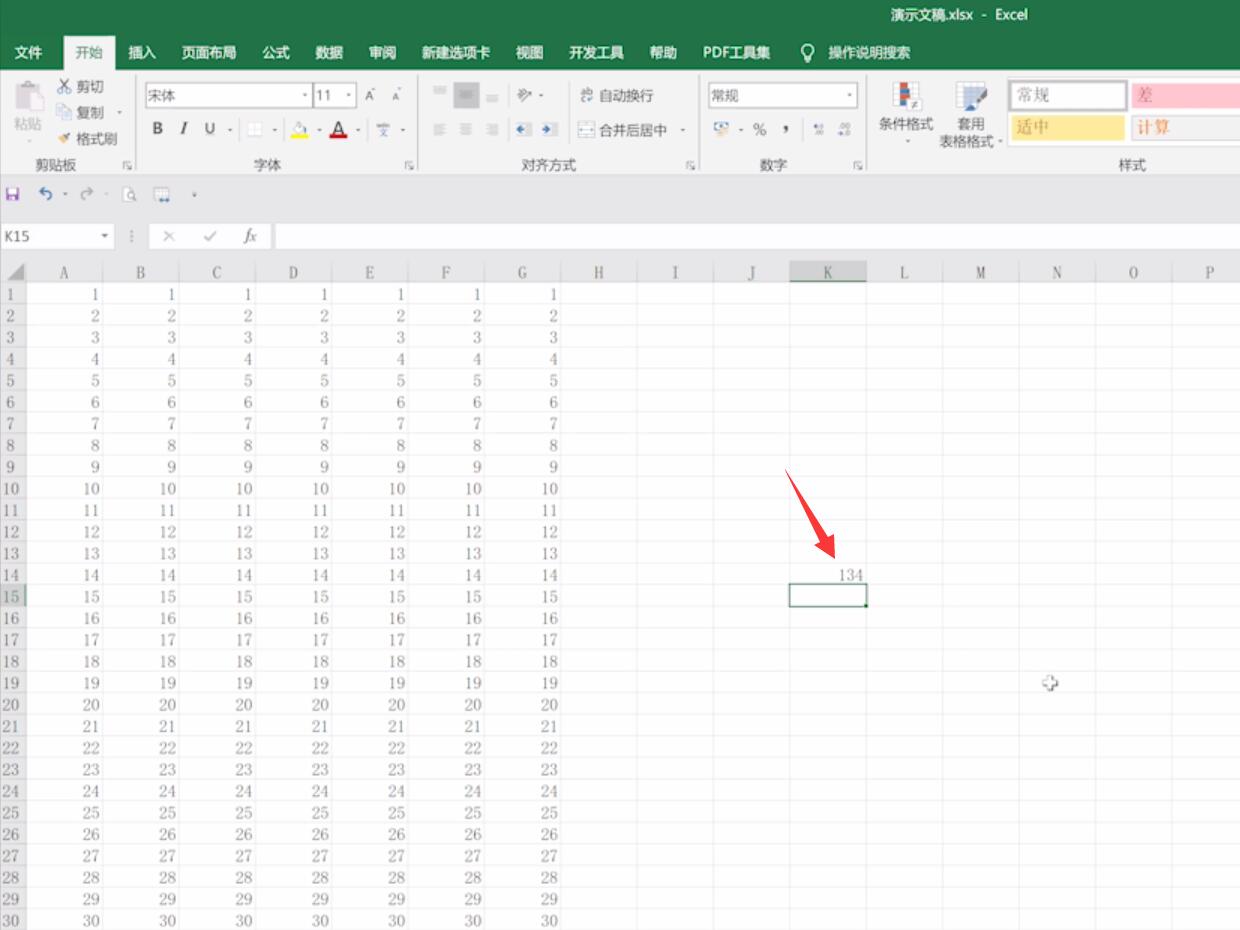This screenshot has width=1240, height=930.
Task: Open the font color dropdown arrow
Action: [357, 130]
